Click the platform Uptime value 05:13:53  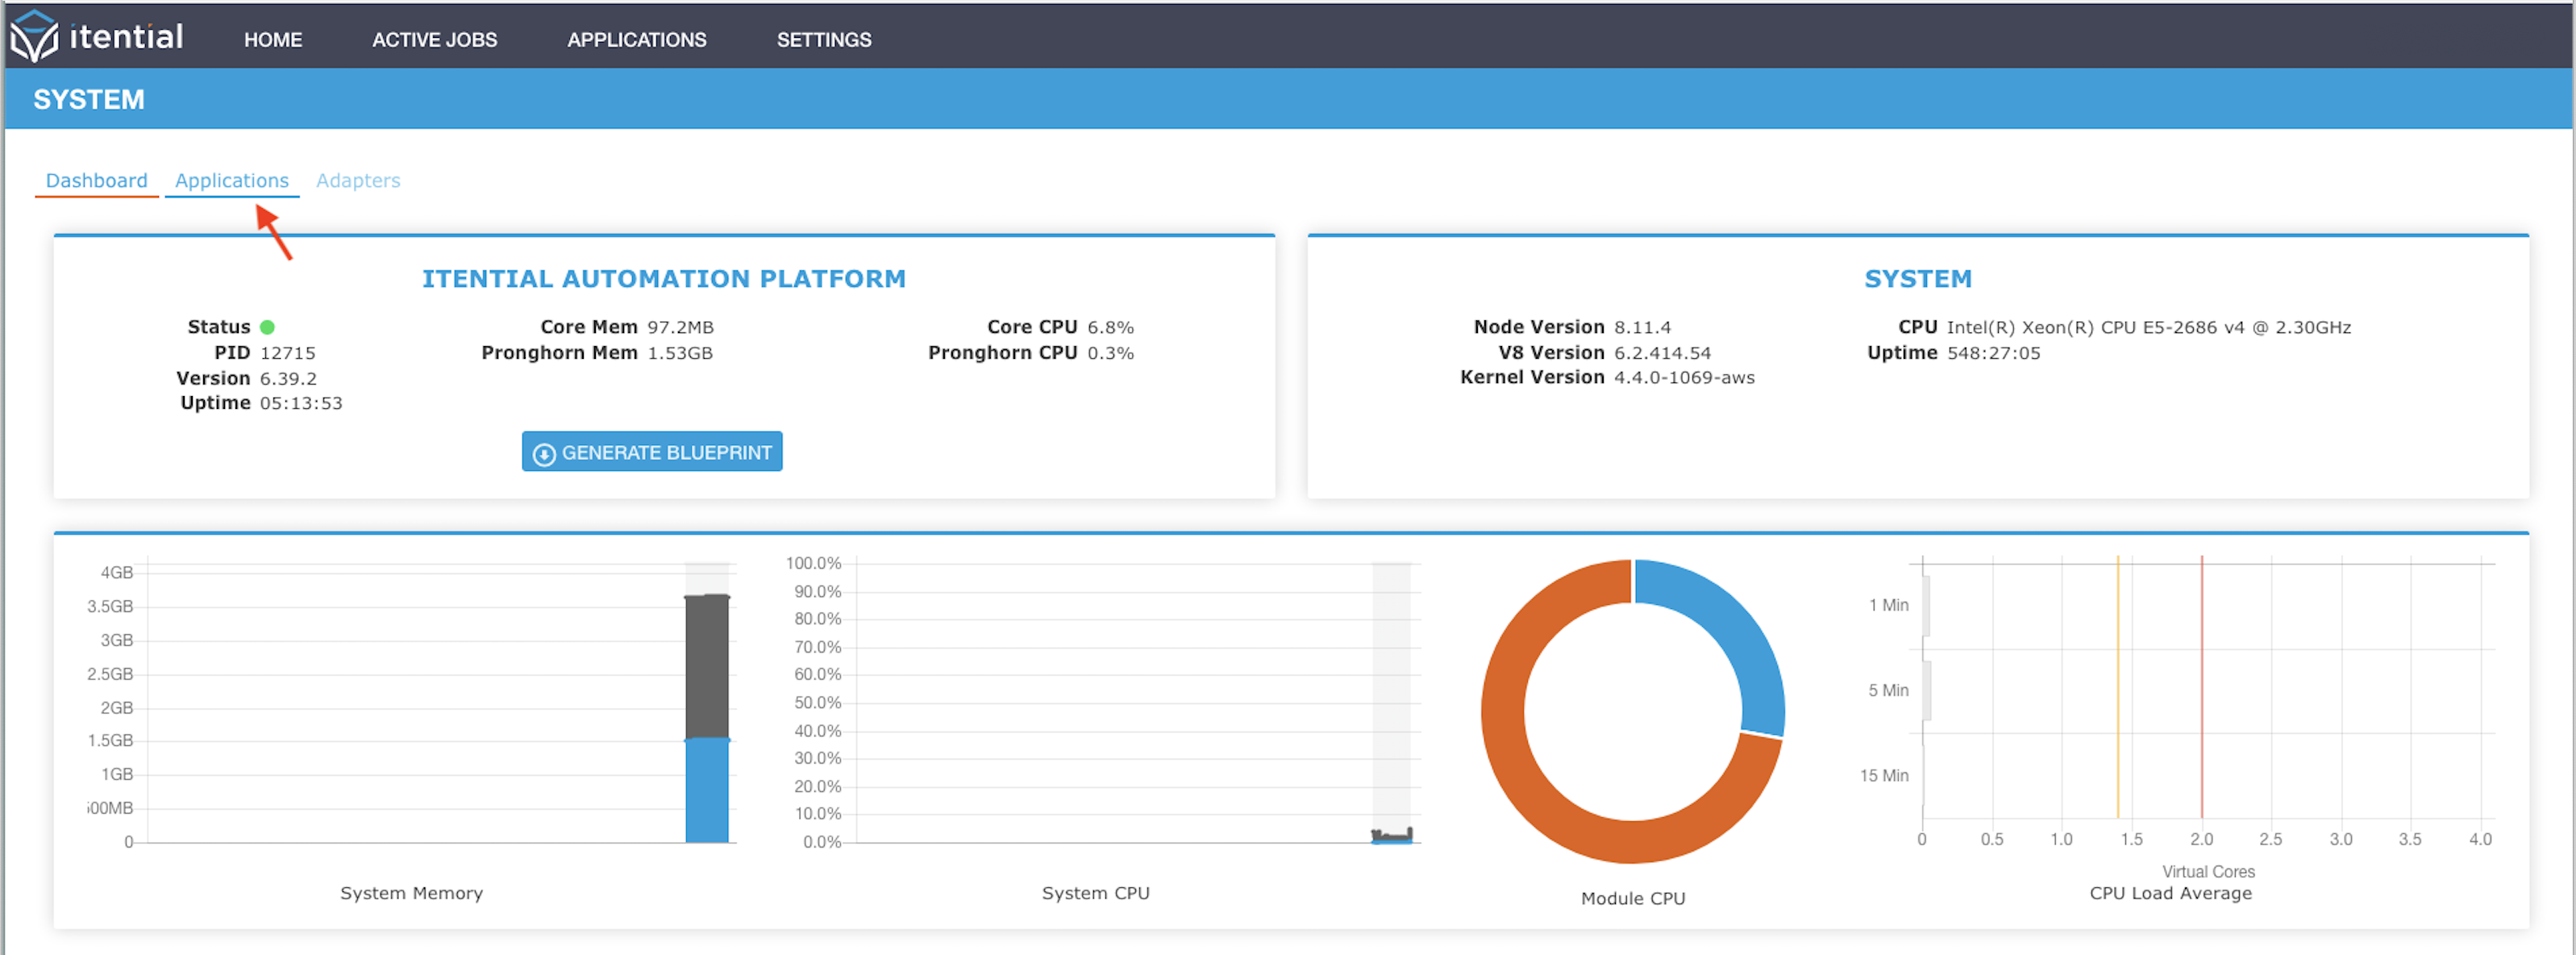coord(301,404)
